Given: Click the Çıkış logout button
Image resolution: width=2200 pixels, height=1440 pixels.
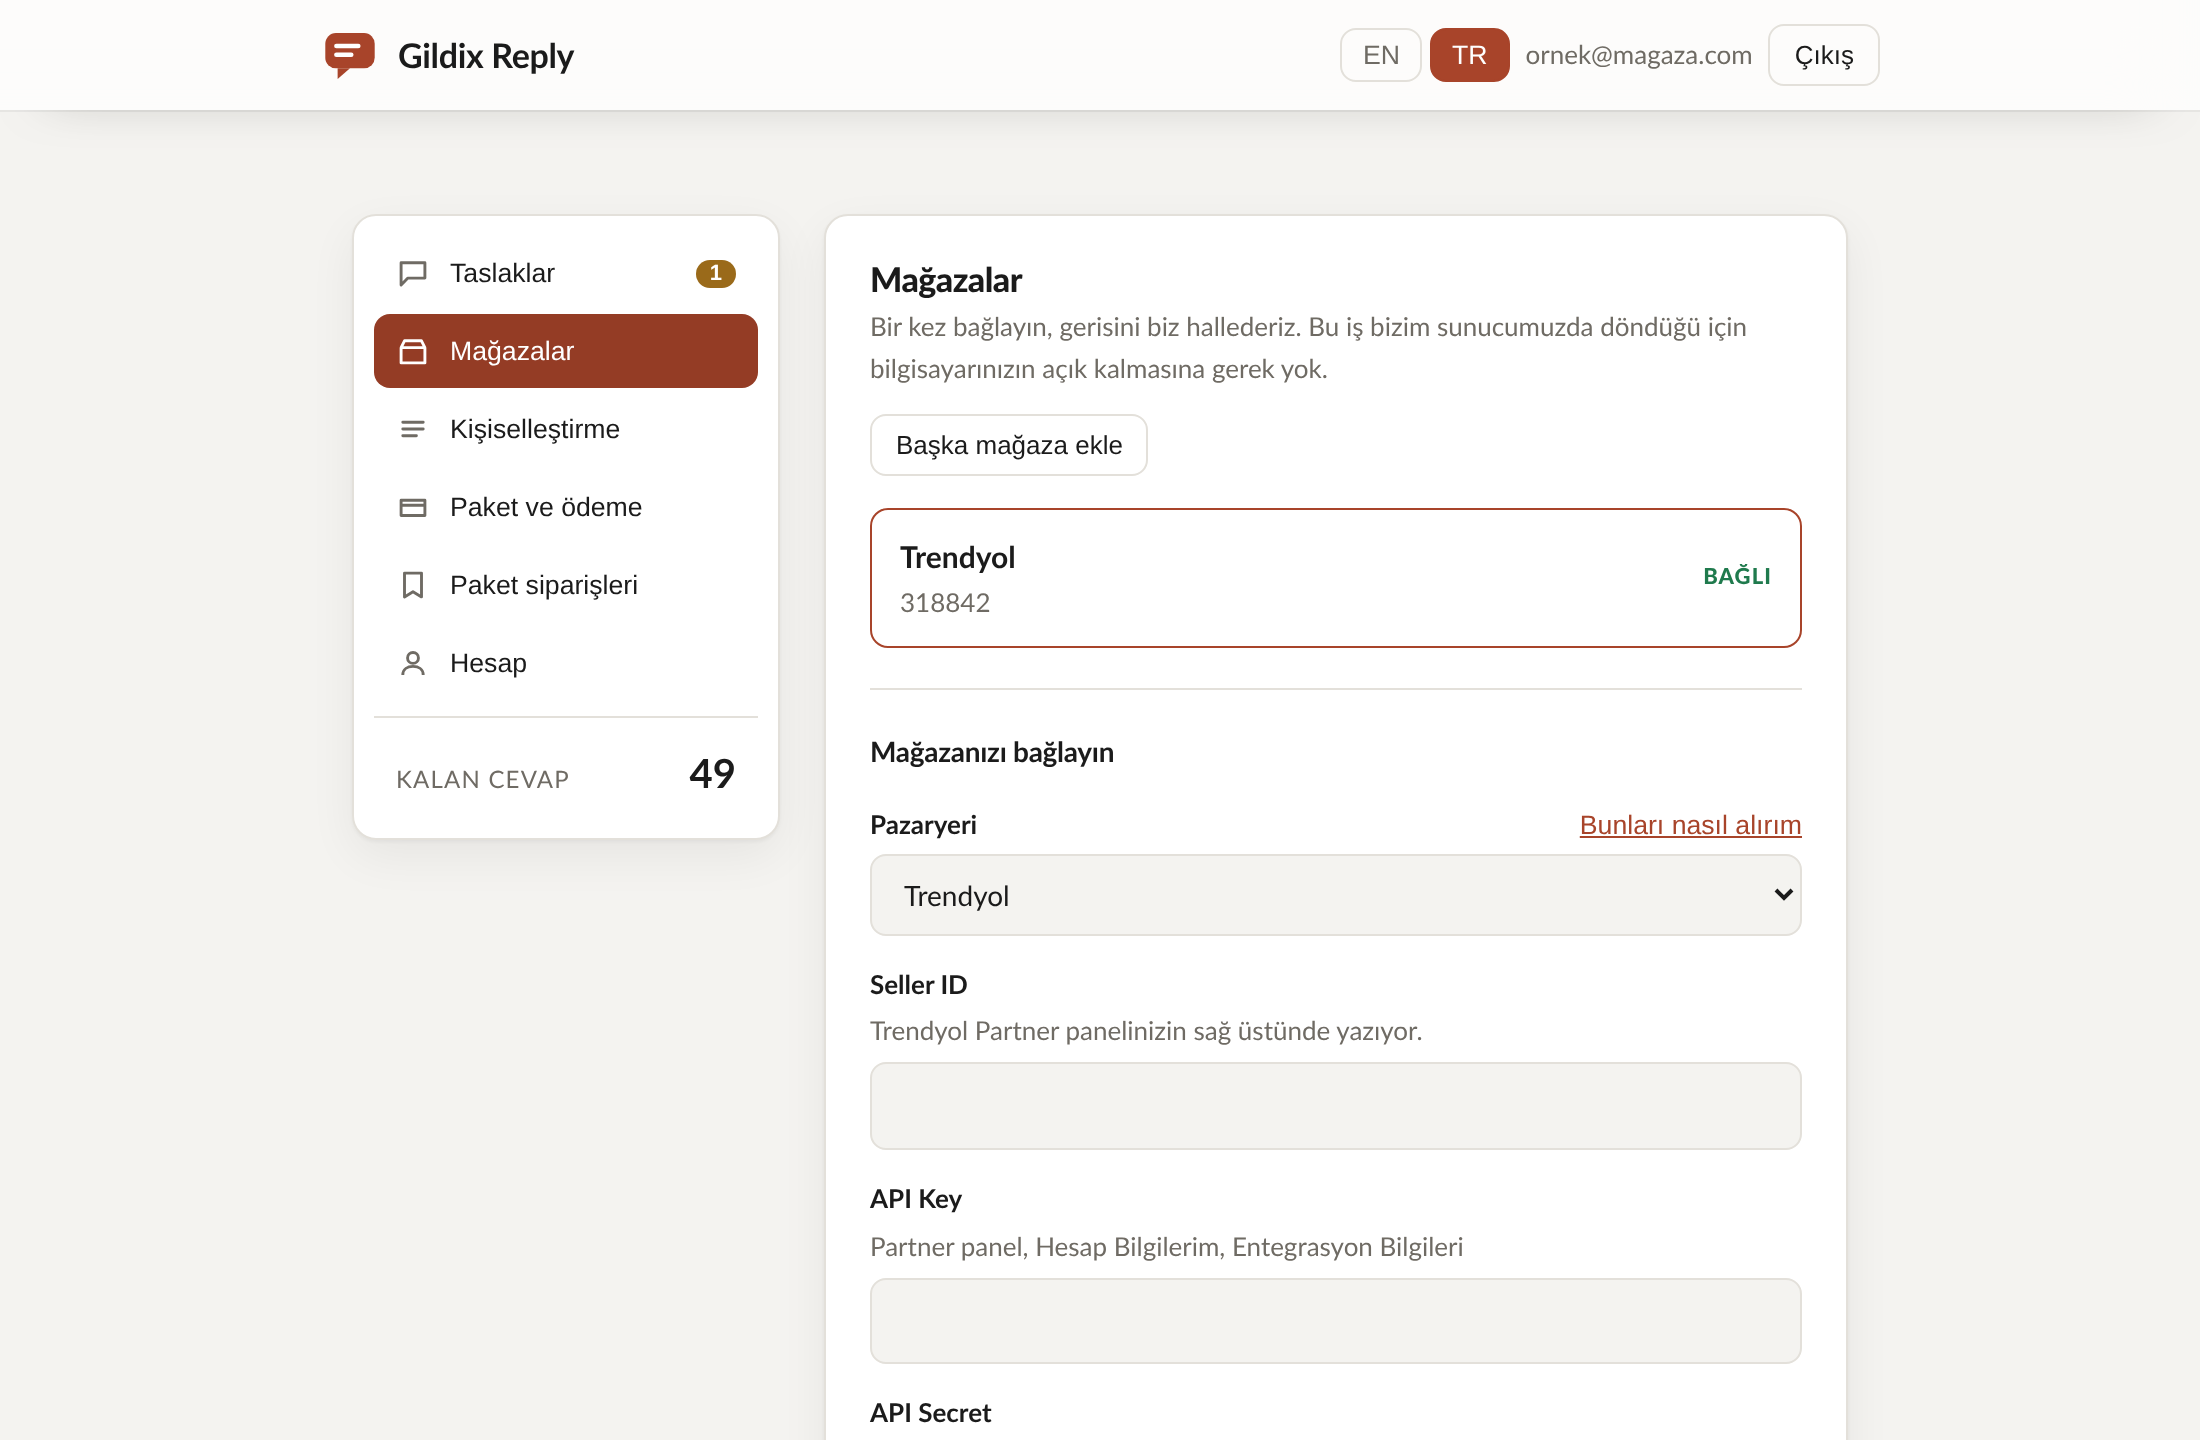Looking at the screenshot, I should click(1824, 55).
